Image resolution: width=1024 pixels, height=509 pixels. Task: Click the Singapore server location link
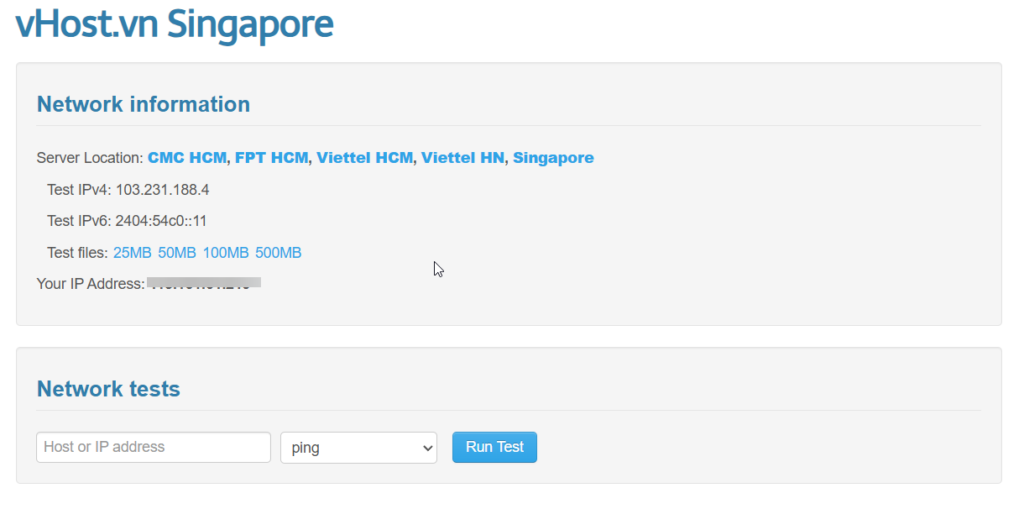[x=553, y=158]
